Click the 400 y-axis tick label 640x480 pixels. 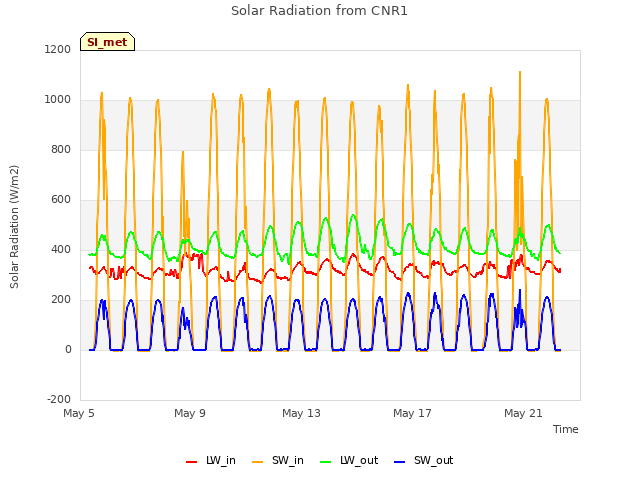61,249
